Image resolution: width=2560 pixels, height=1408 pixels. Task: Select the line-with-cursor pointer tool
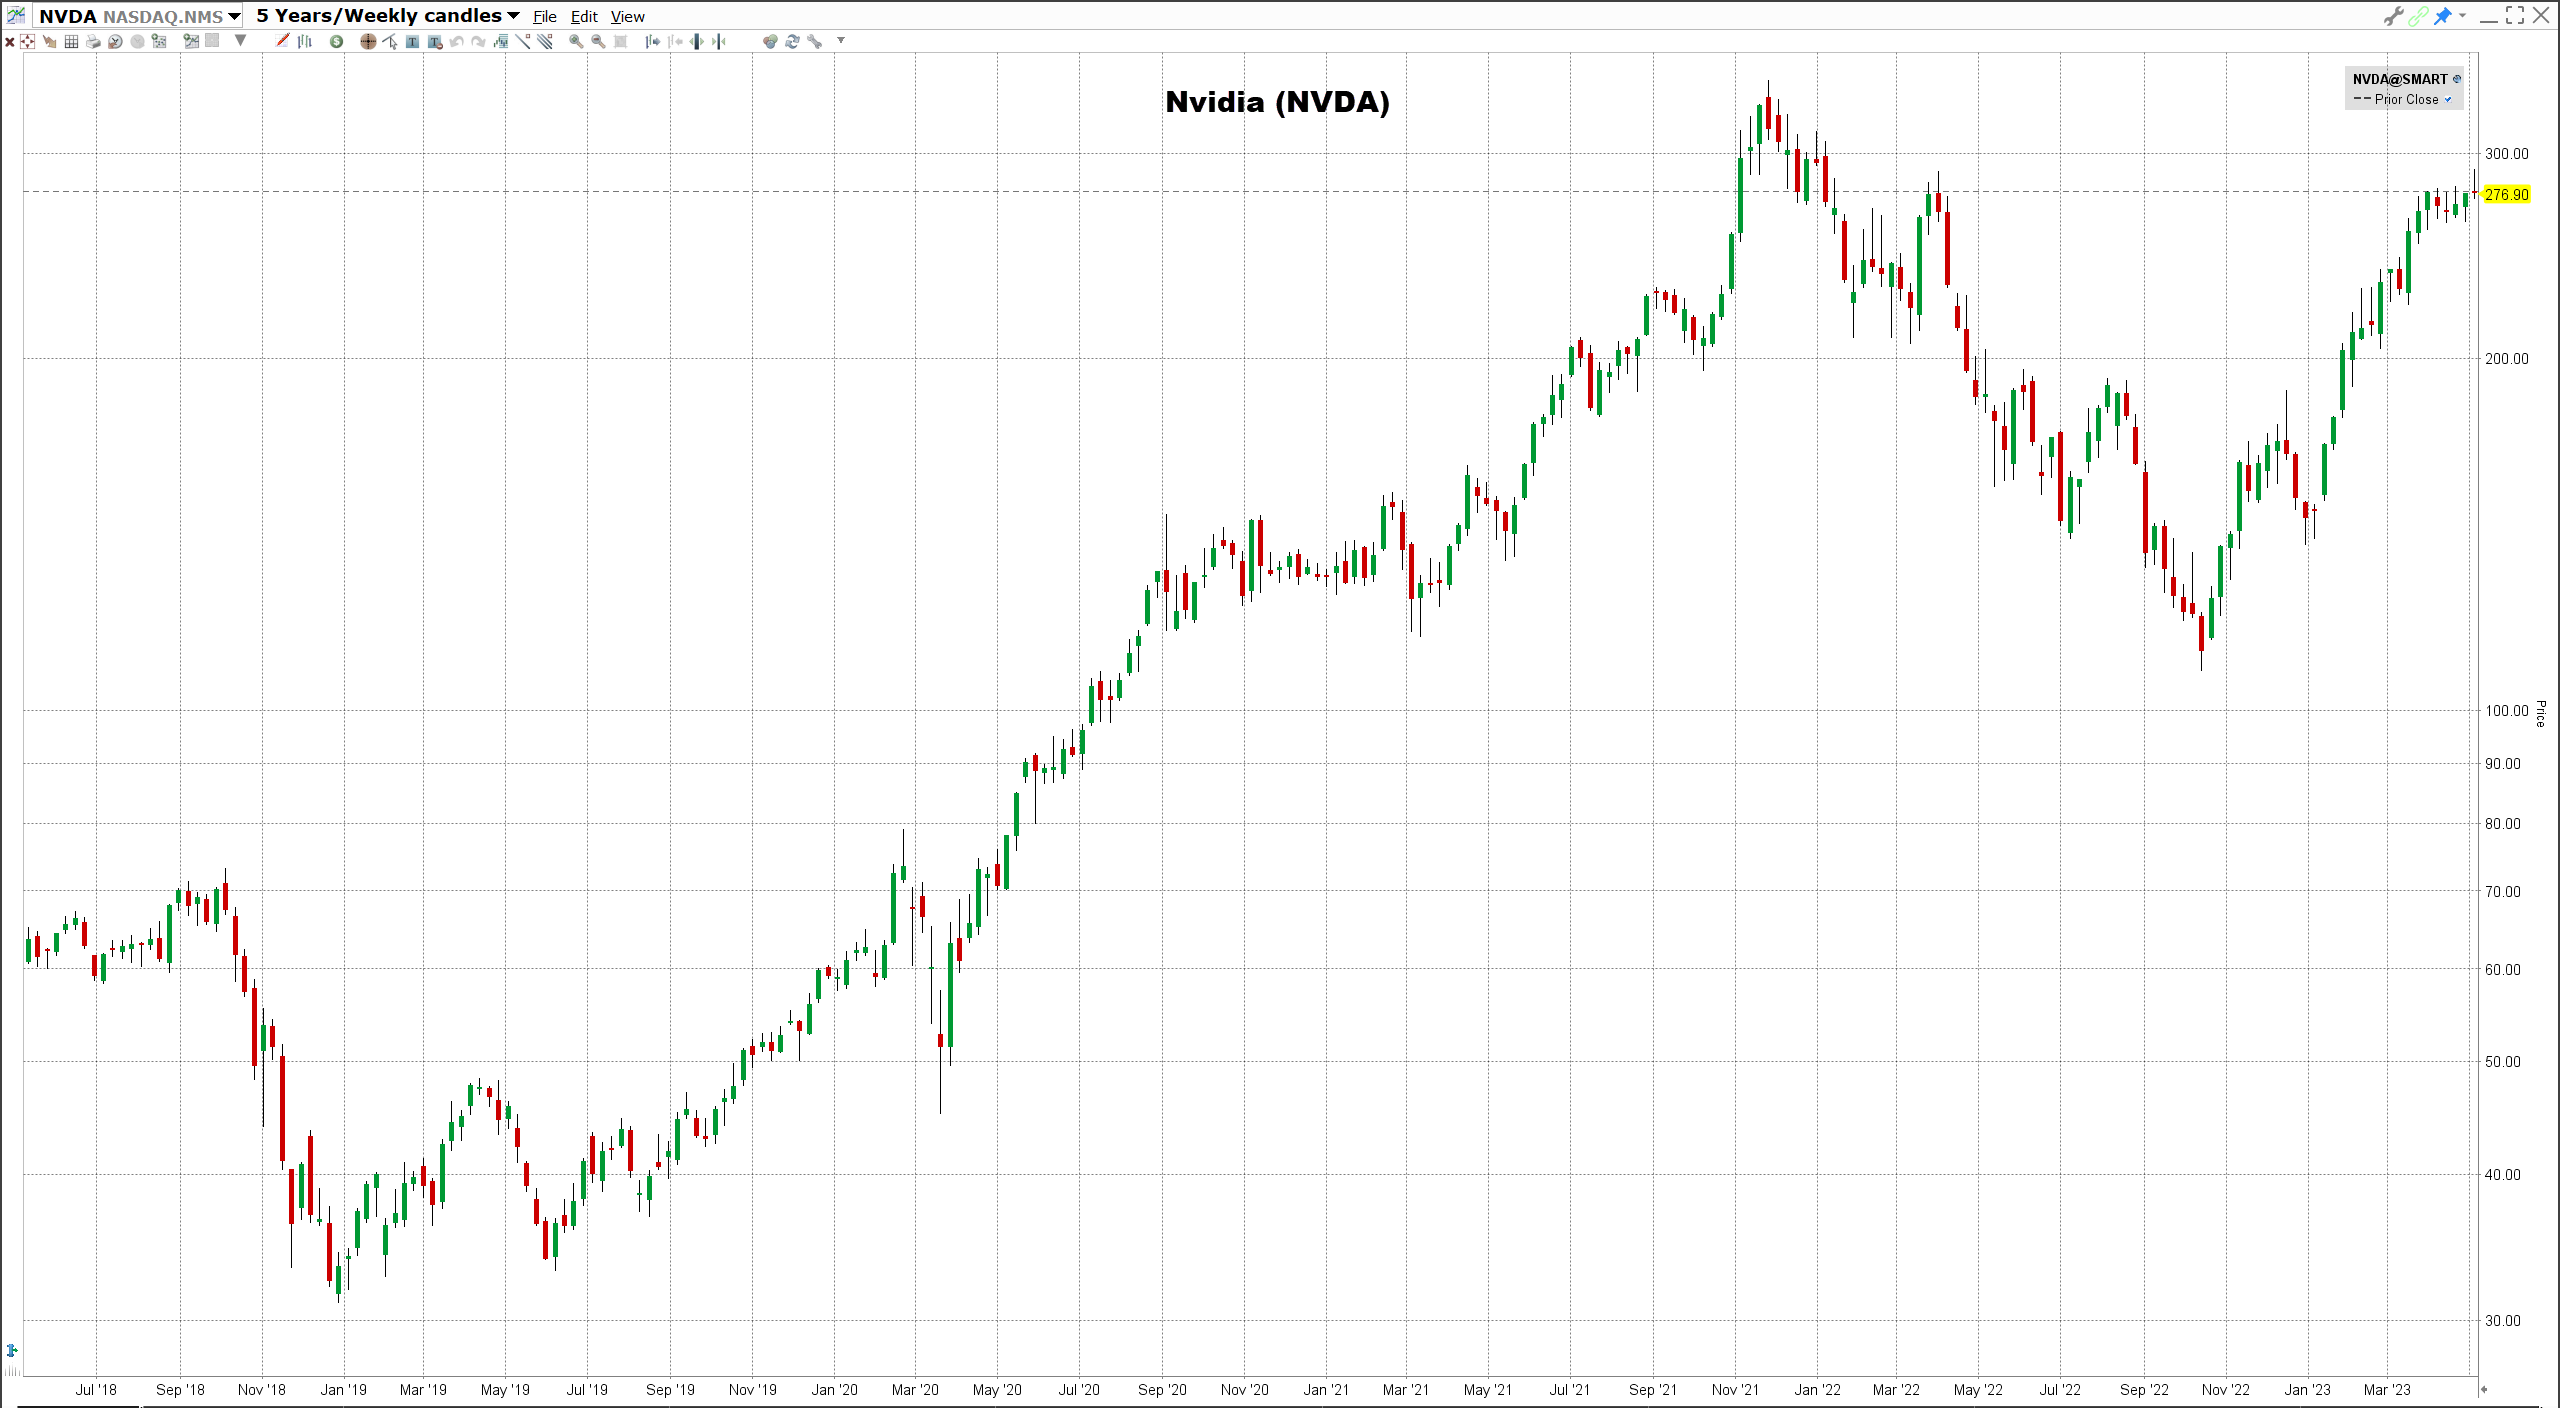click(x=390, y=42)
